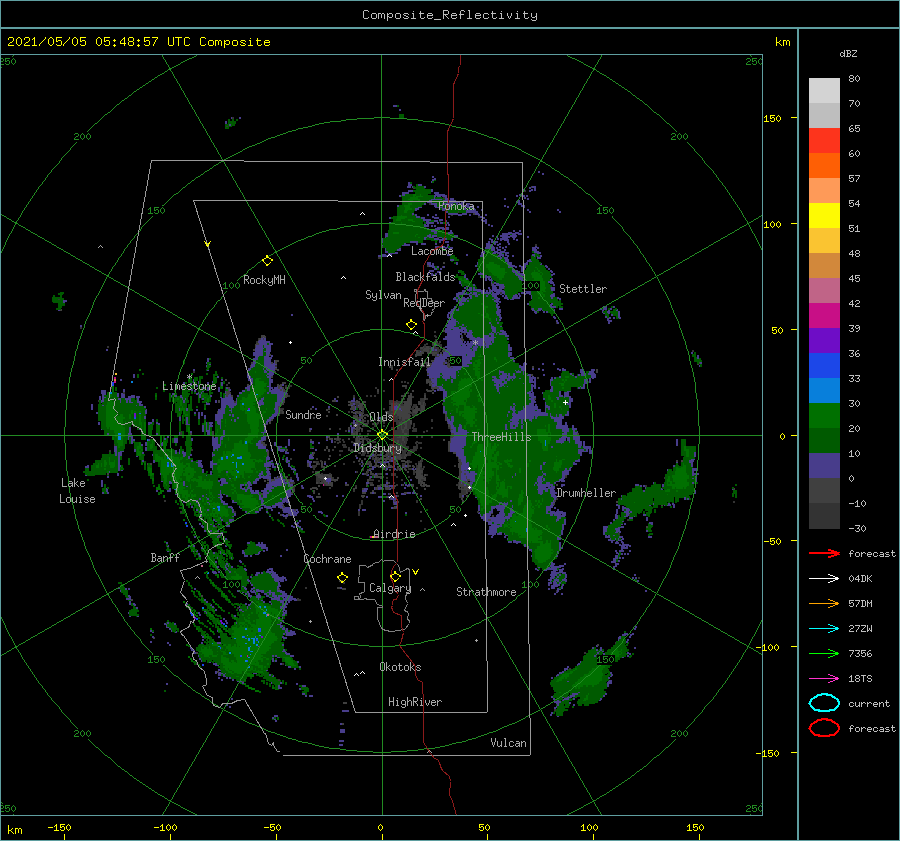
Task: Click the Ponoka city label
Action: pyautogui.click(x=456, y=206)
